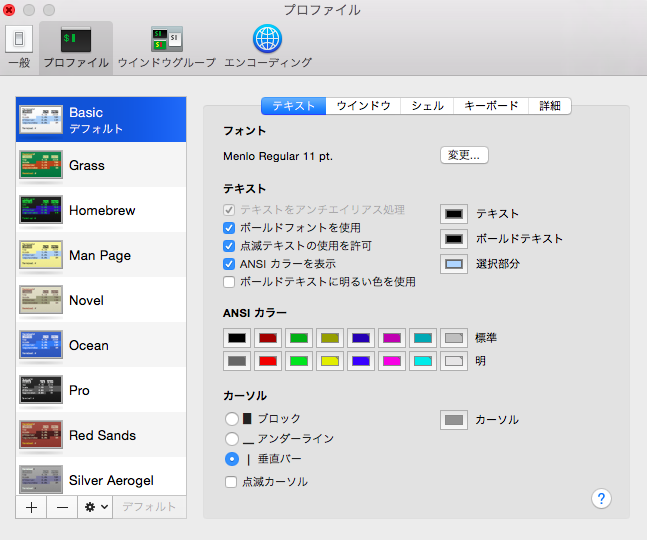Click the plus add profile button
This screenshot has height=540, width=647.
[x=31, y=507]
